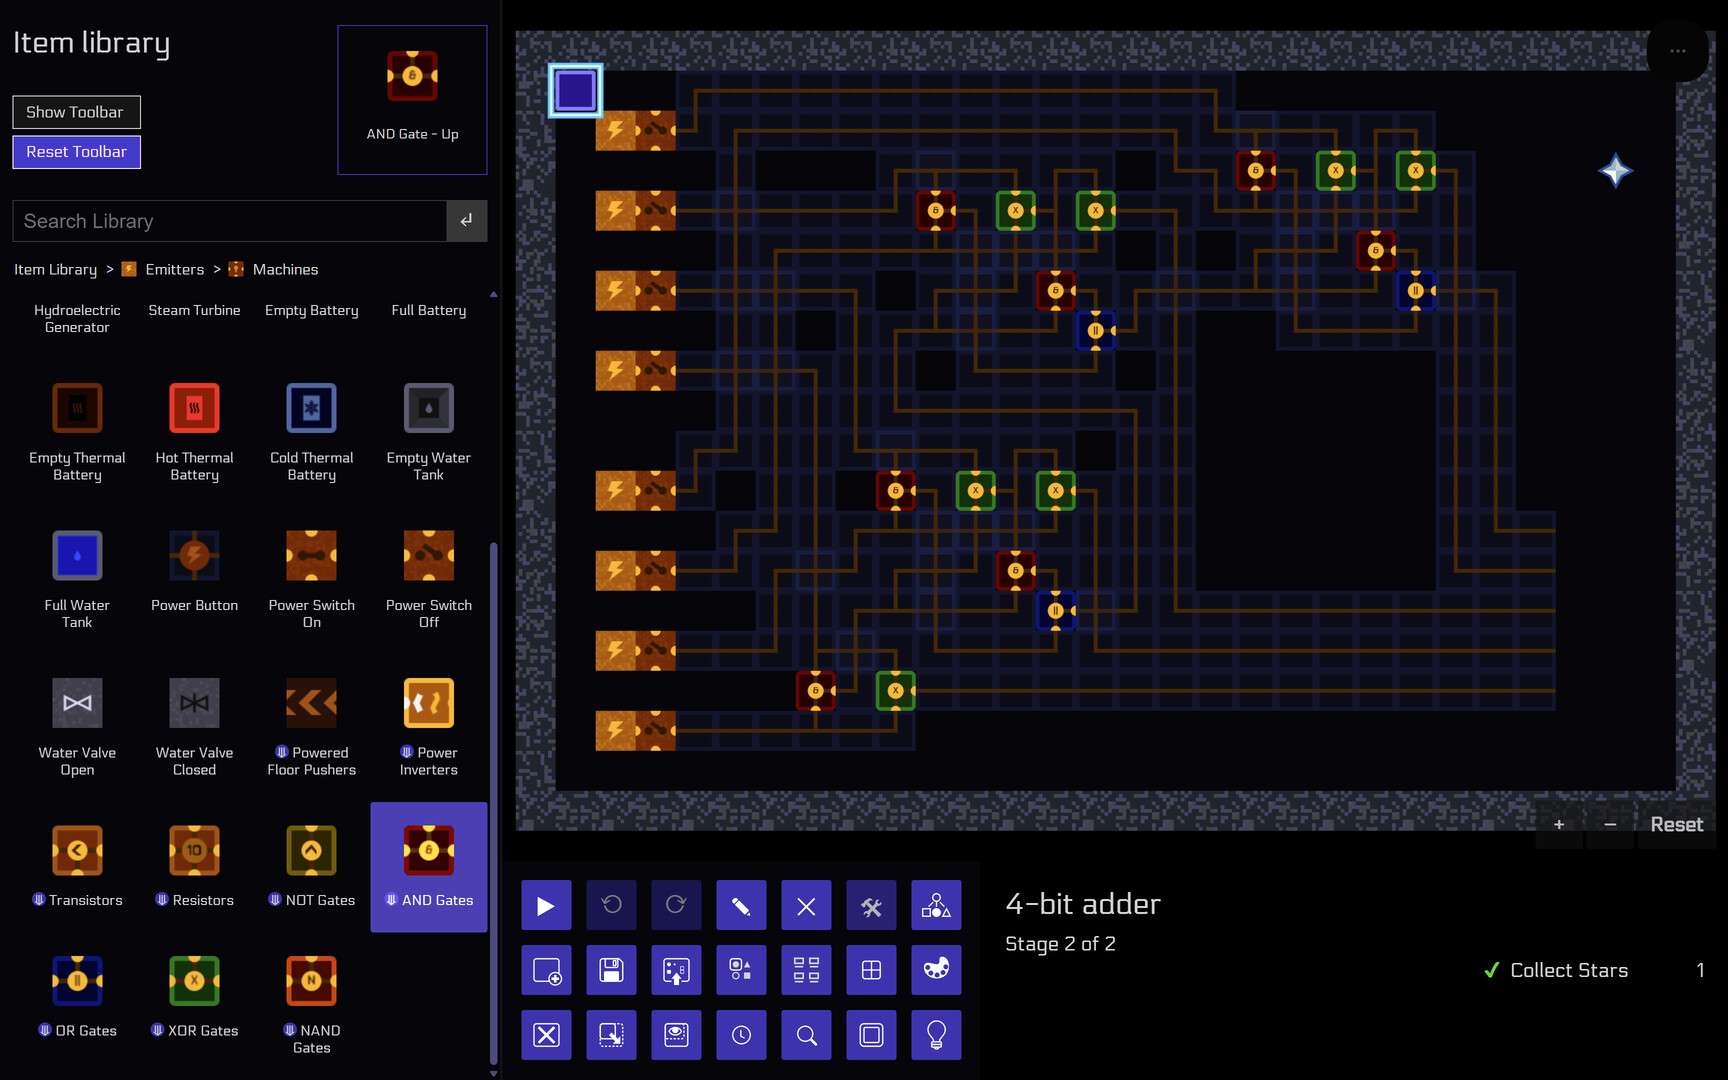Select the Transistors item in the library

pos(77,866)
